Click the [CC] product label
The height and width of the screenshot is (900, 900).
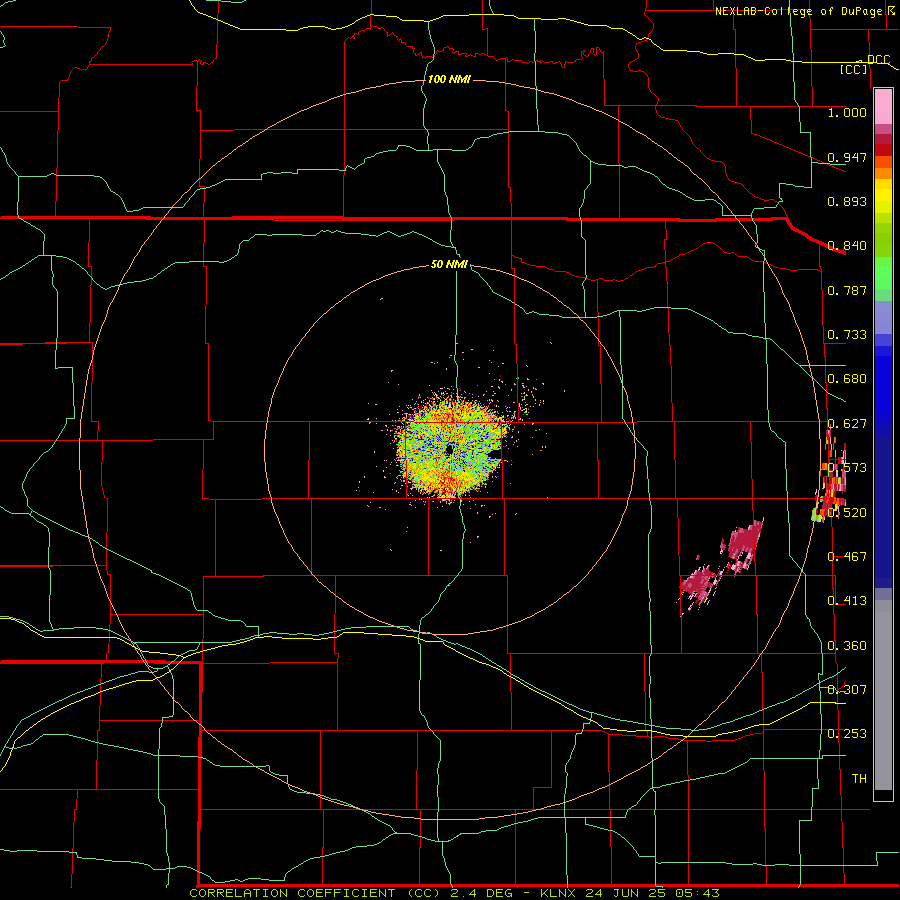point(854,69)
